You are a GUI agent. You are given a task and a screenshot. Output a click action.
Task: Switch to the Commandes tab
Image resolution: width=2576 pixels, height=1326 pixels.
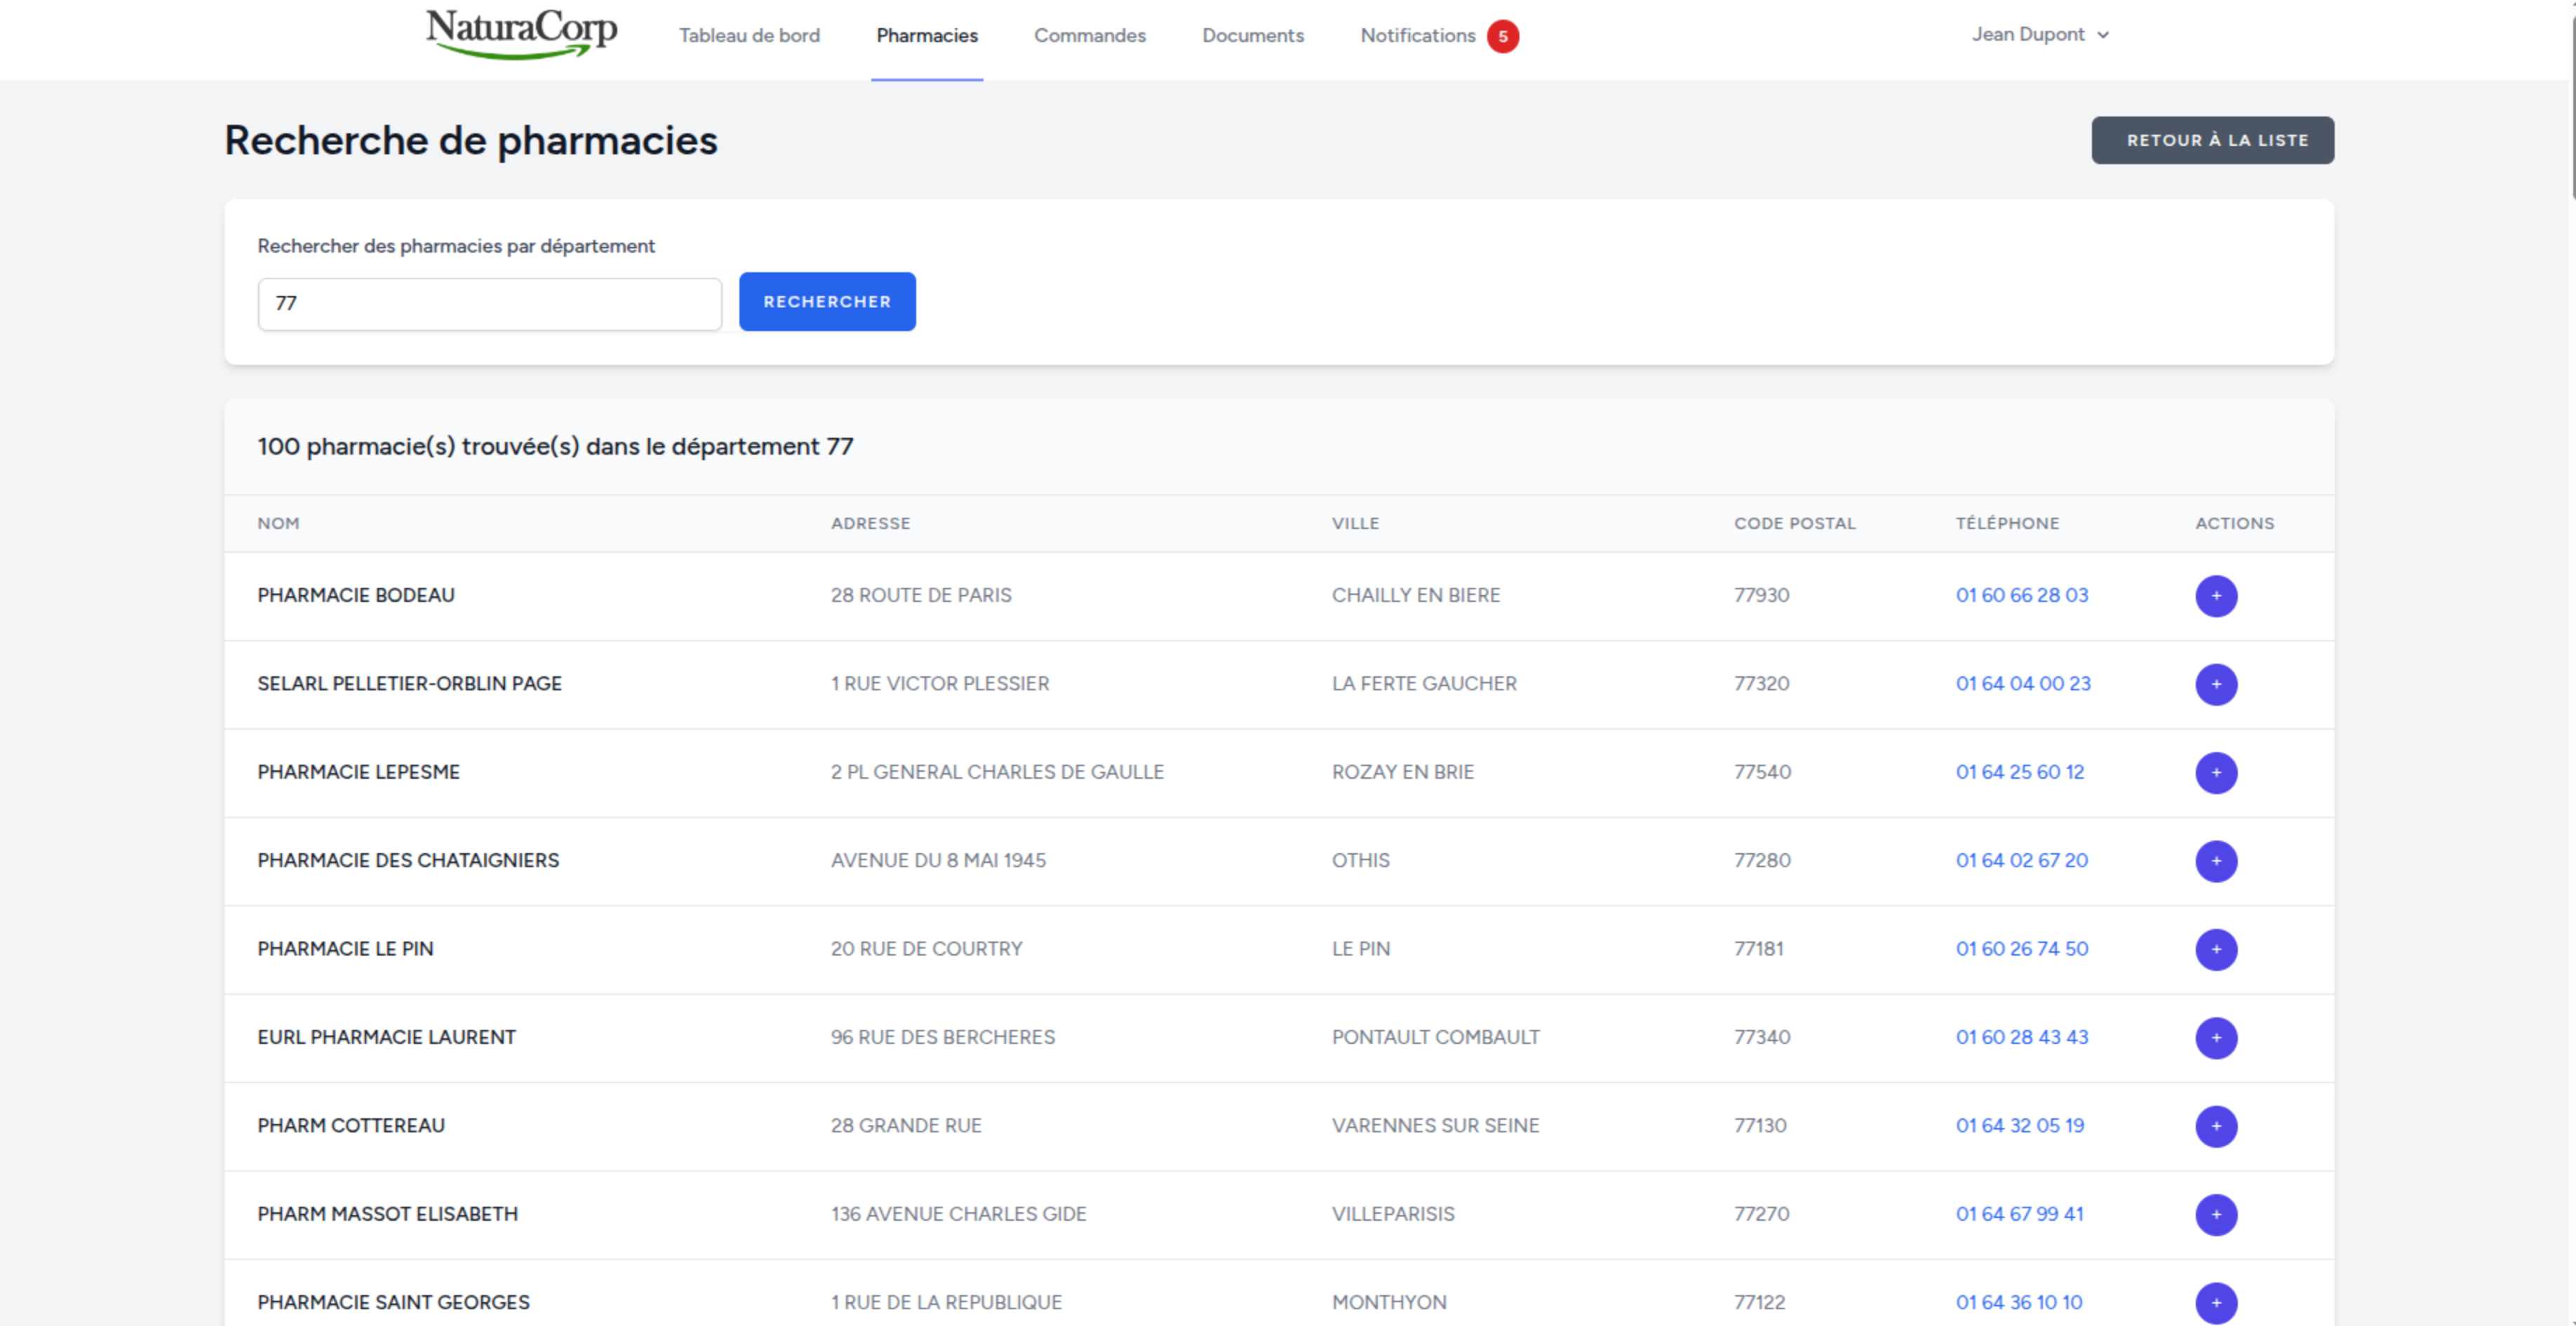pos(1089,36)
